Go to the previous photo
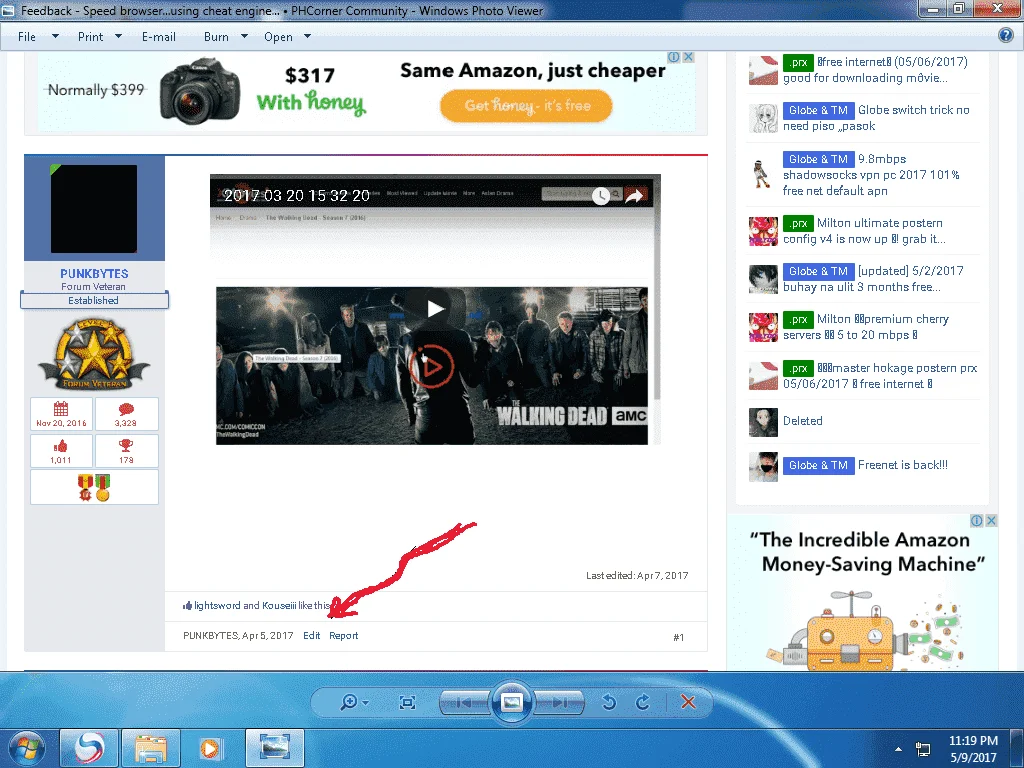The height and width of the screenshot is (768, 1024). tap(465, 703)
